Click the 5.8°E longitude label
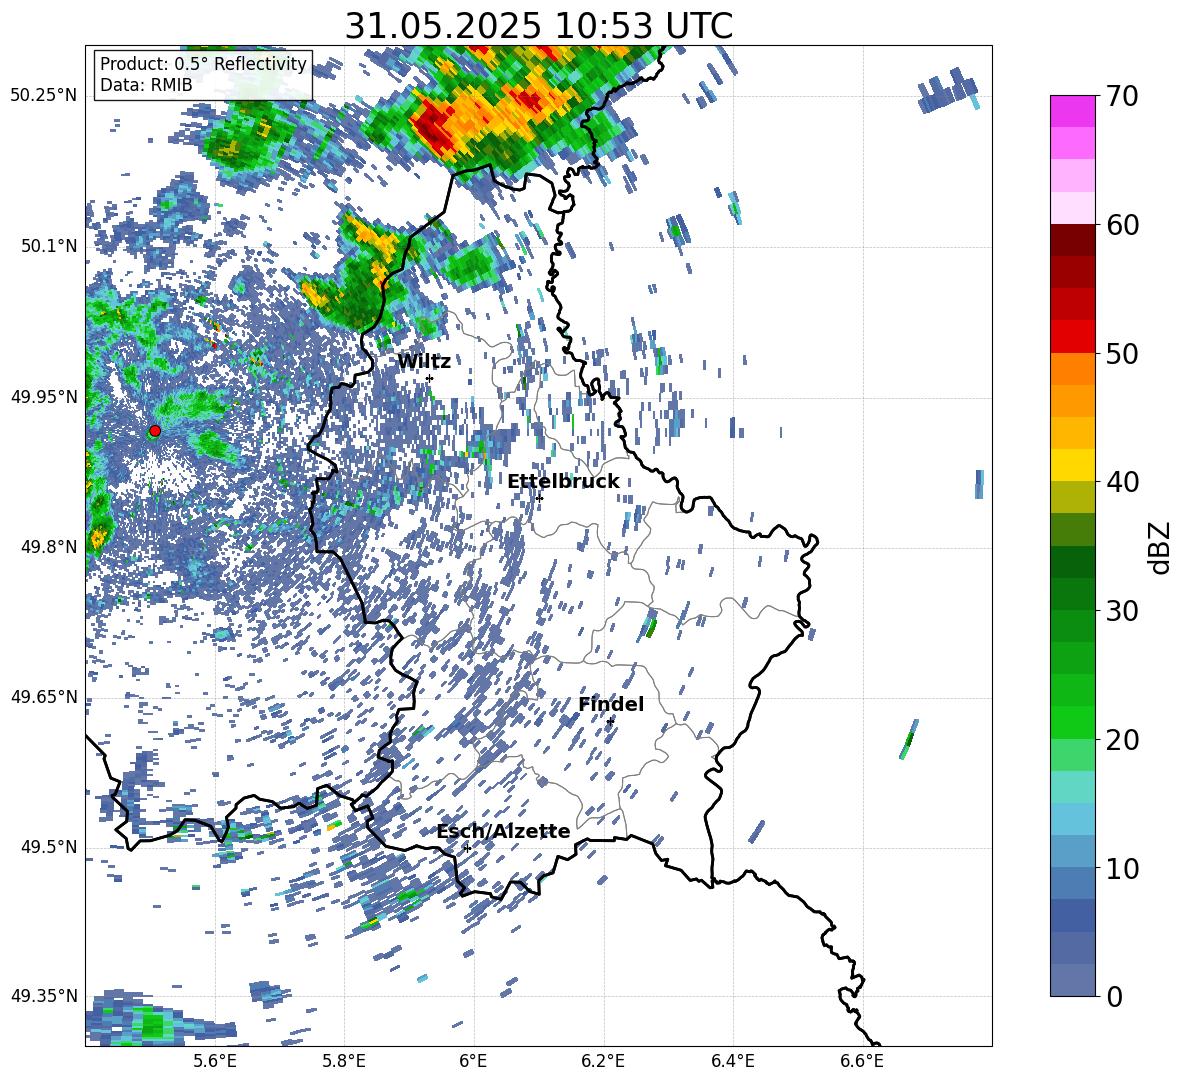 (x=344, y=1061)
